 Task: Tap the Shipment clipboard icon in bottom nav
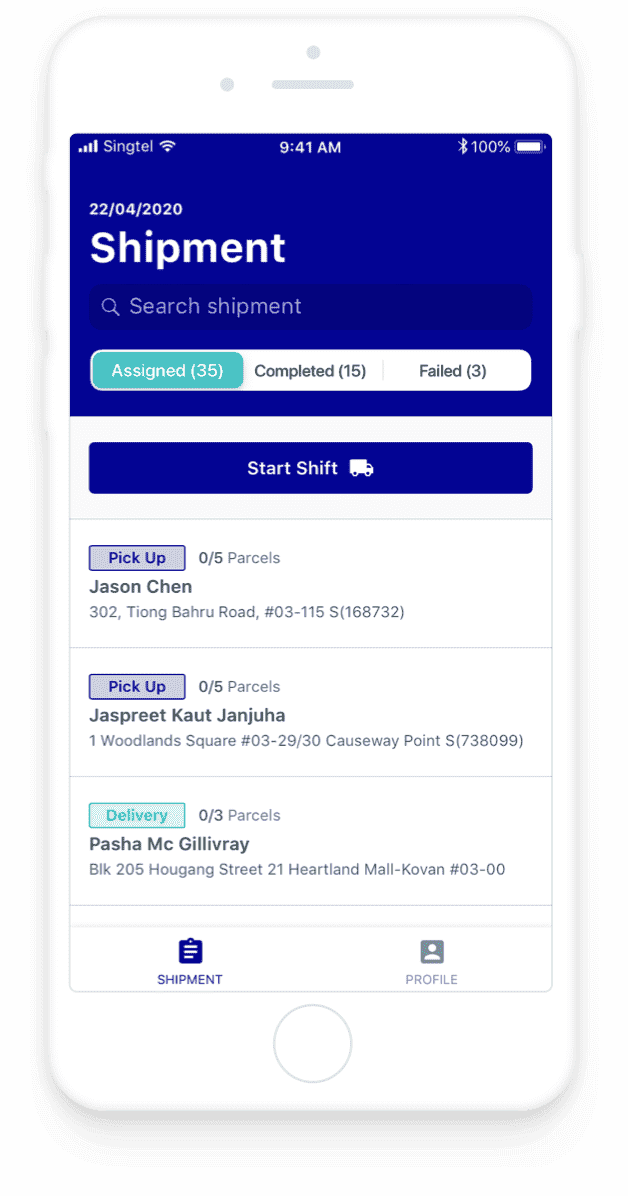(x=190, y=950)
